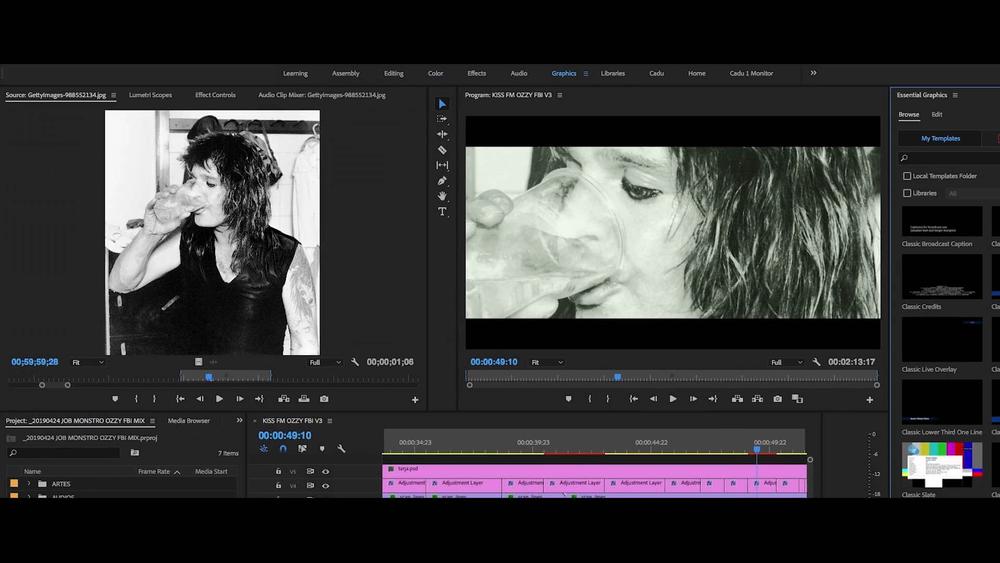Viewport: 1000px width, 563px height.
Task: Select the Slip tool
Action: point(442,165)
